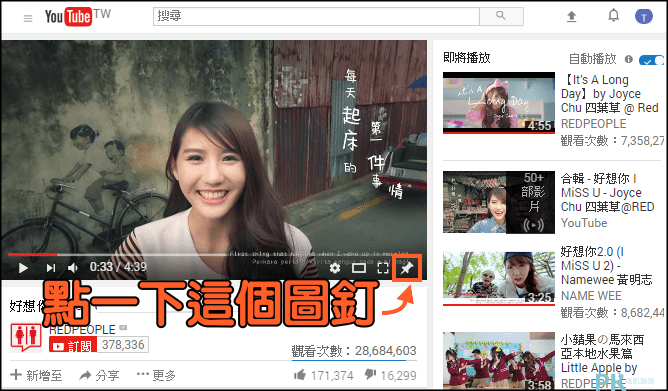This screenshot has width=668, height=391.
Task: Open the player settings gear
Action: click(x=335, y=268)
